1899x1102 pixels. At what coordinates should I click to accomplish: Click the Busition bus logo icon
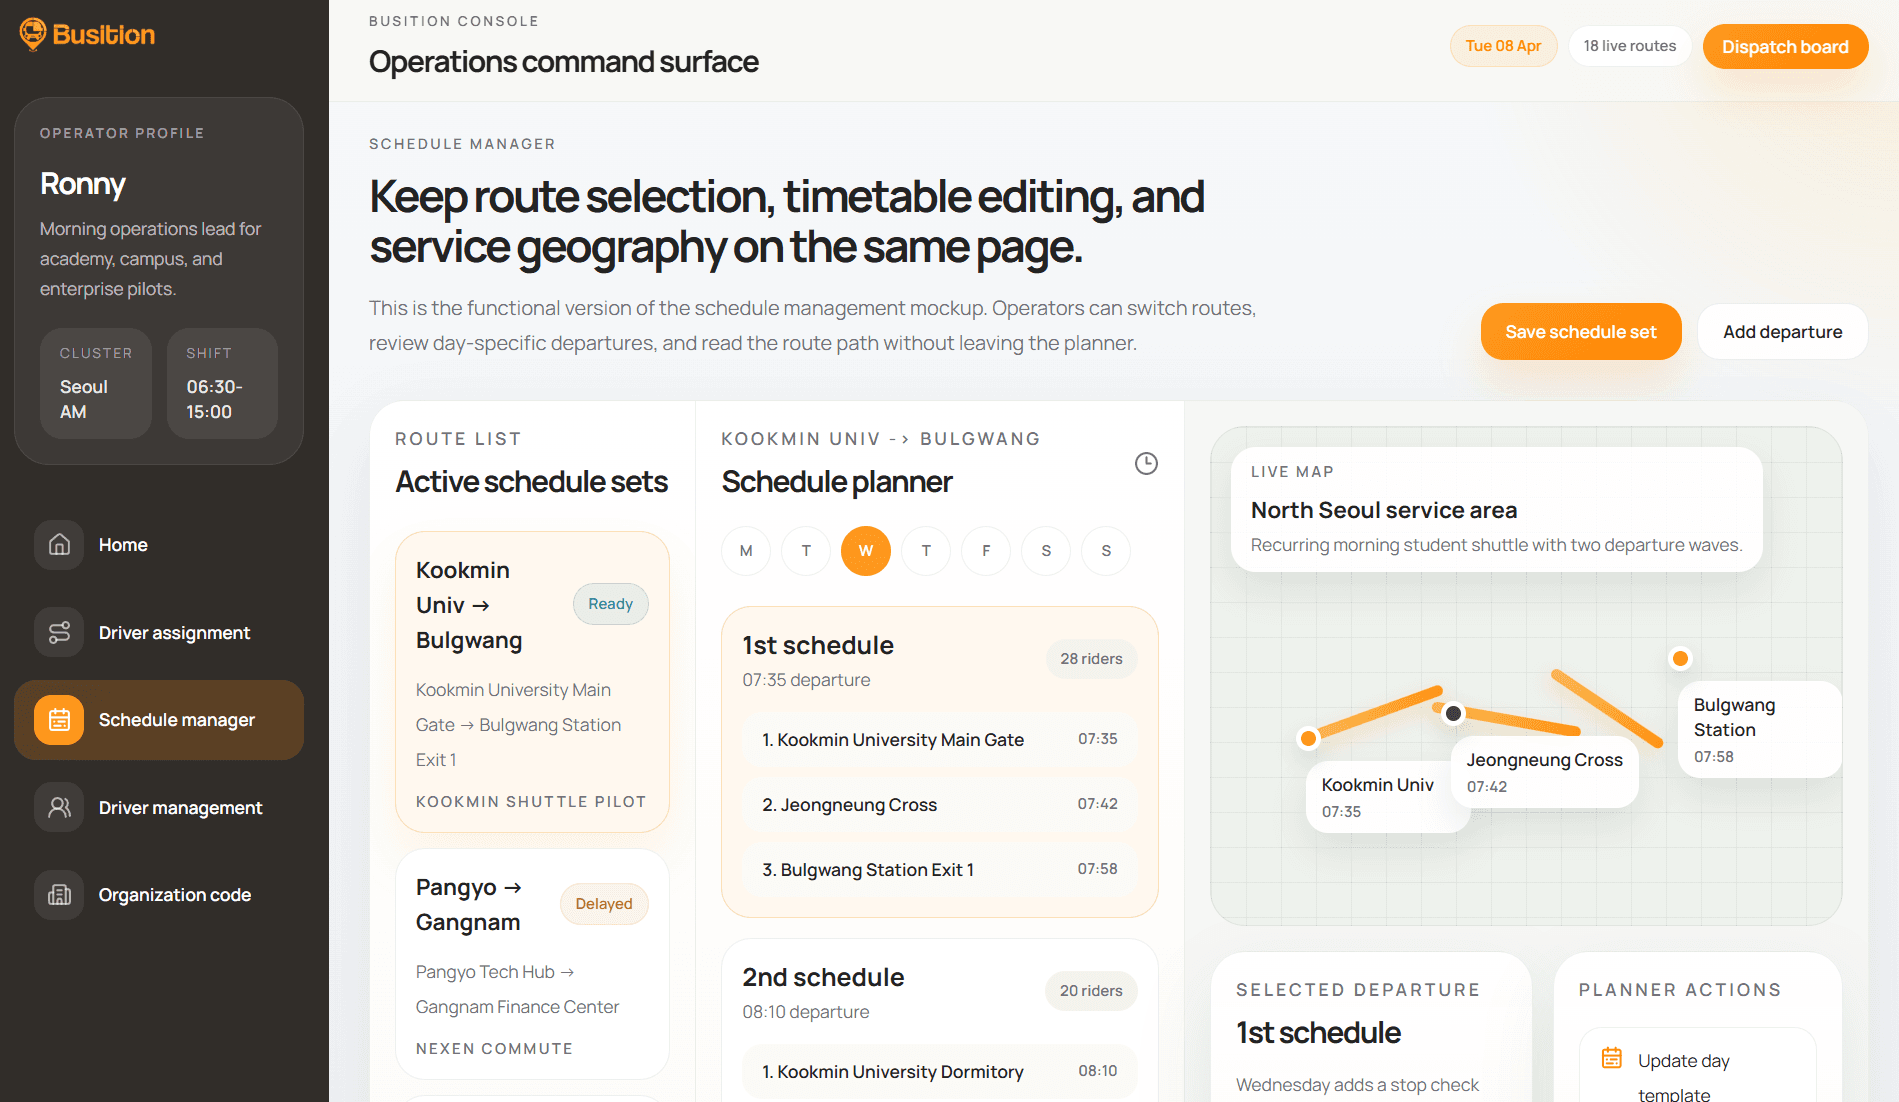point(33,33)
